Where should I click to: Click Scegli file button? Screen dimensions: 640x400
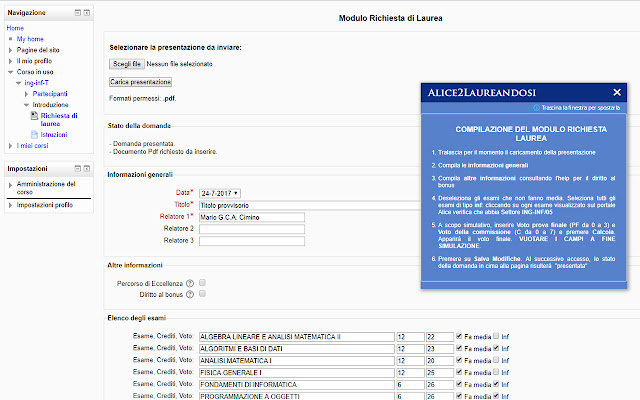127,64
